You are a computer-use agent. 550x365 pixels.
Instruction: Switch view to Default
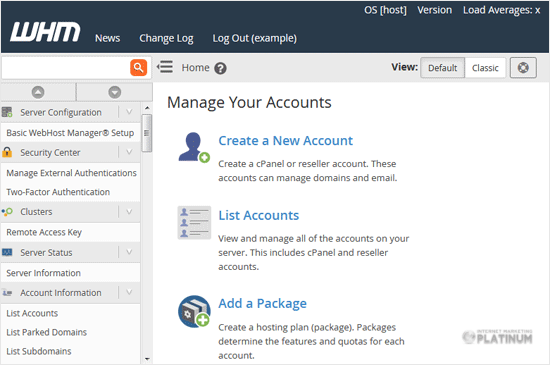[443, 68]
